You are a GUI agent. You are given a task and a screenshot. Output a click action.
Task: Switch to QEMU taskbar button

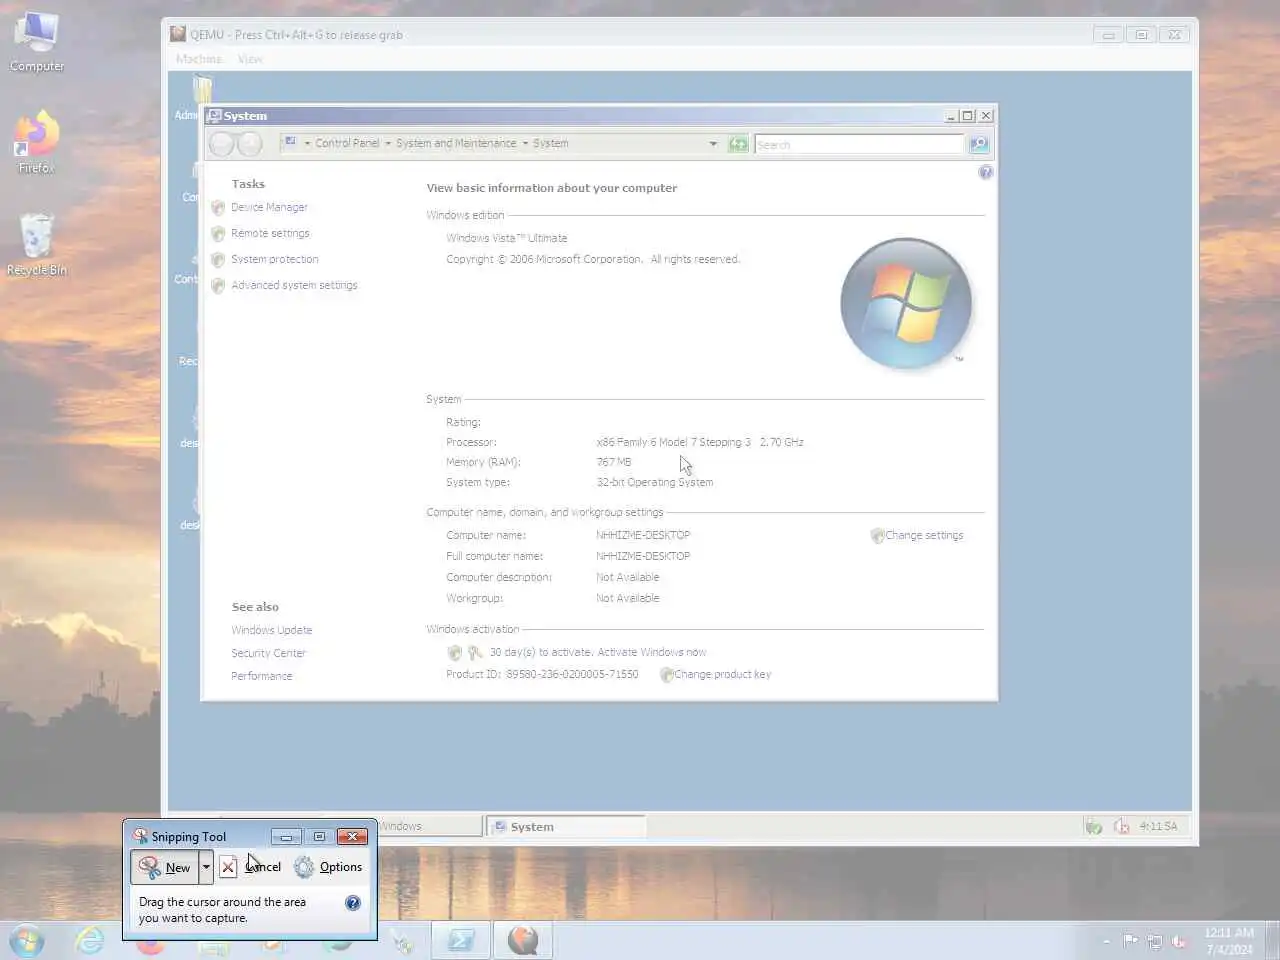[523, 941]
